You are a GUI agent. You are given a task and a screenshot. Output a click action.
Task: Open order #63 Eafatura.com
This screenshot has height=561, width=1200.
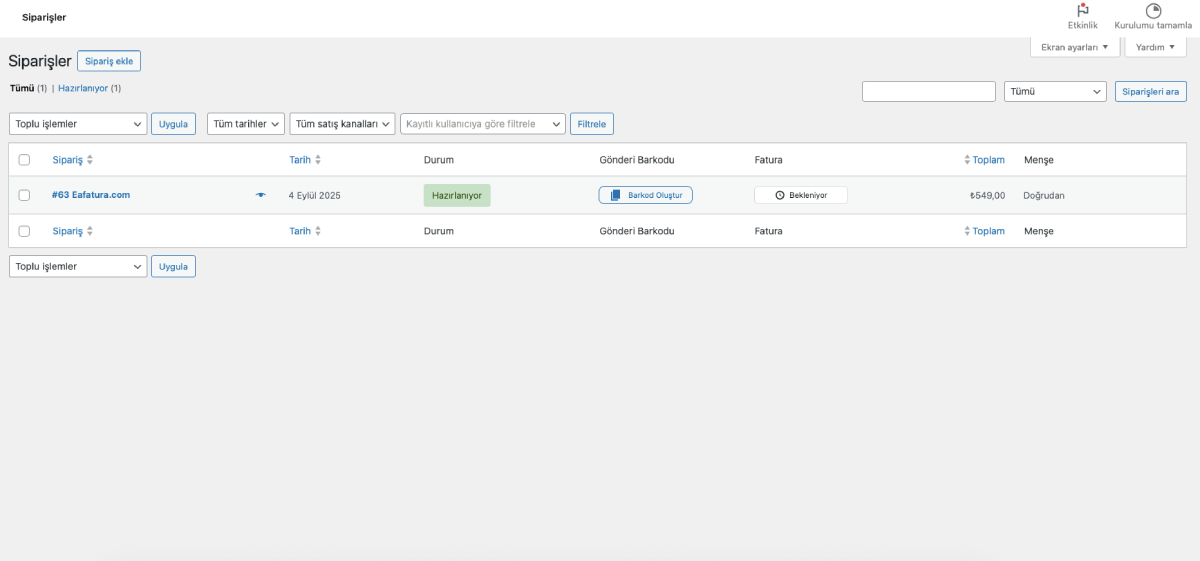point(91,195)
